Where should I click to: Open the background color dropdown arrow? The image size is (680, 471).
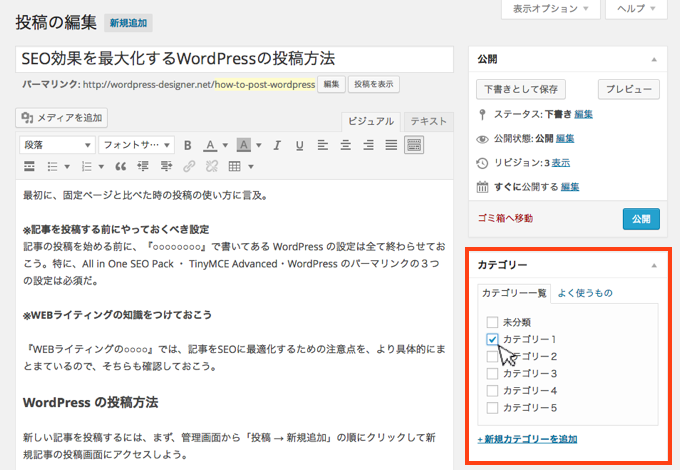tap(259, 145)
